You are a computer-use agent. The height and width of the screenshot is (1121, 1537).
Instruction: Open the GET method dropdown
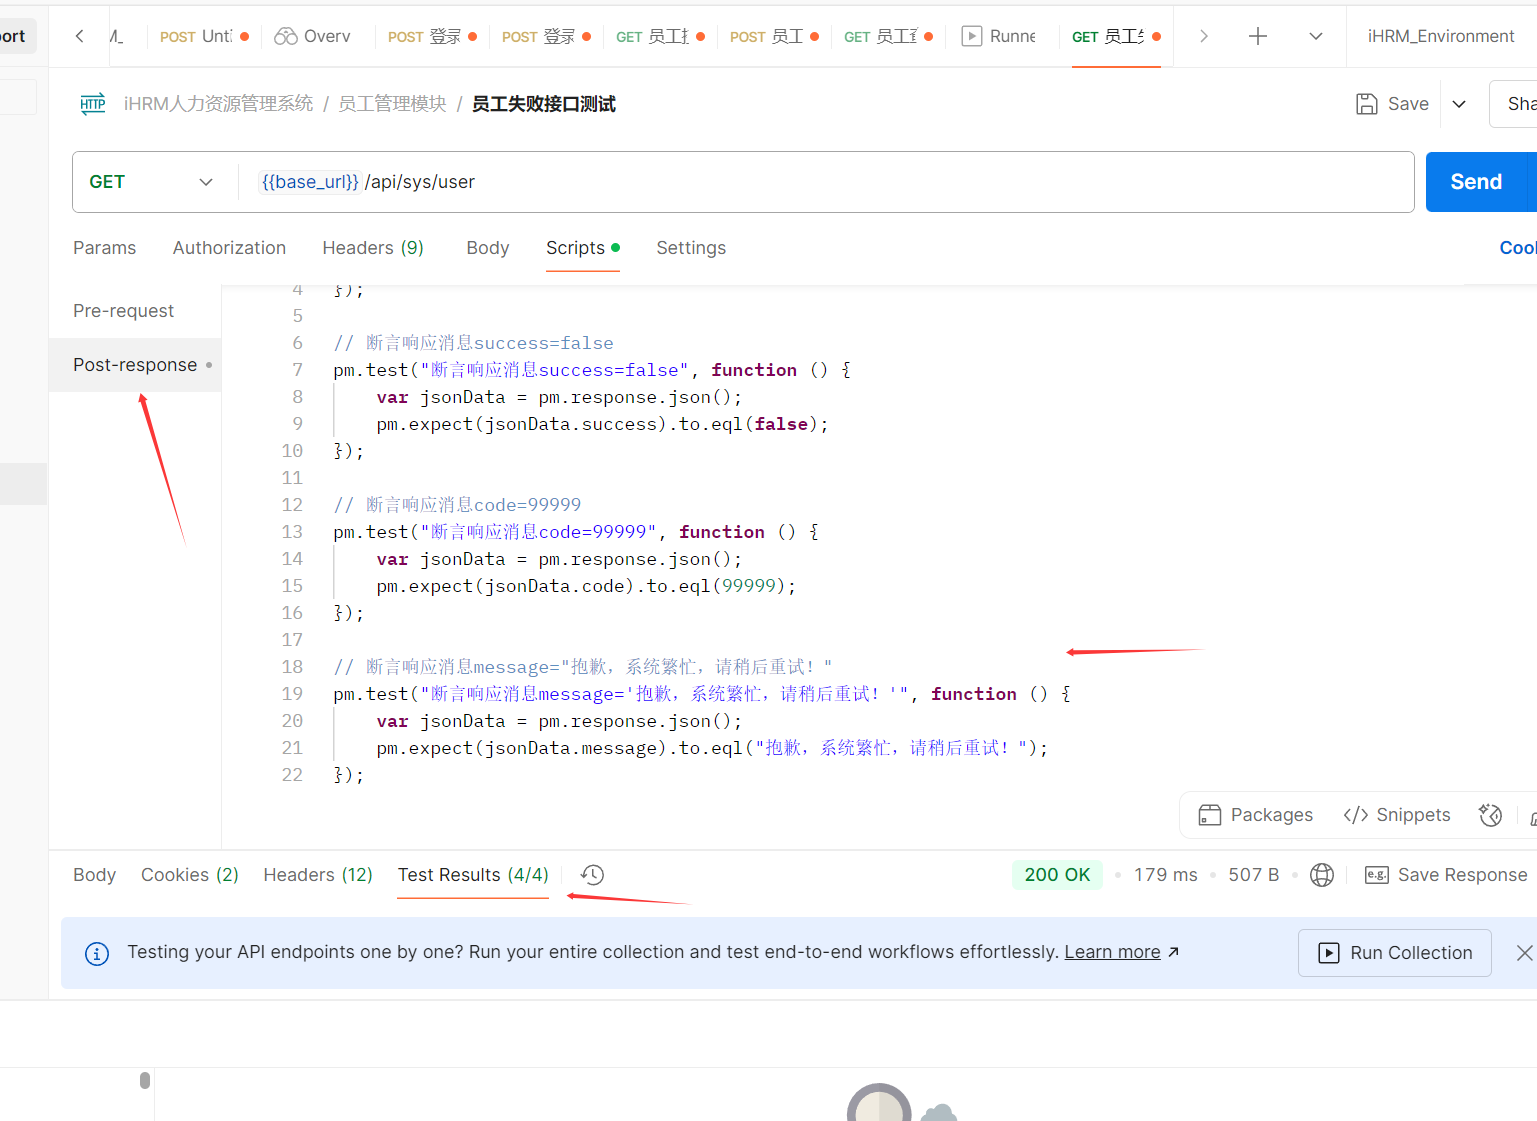[151, 182]
